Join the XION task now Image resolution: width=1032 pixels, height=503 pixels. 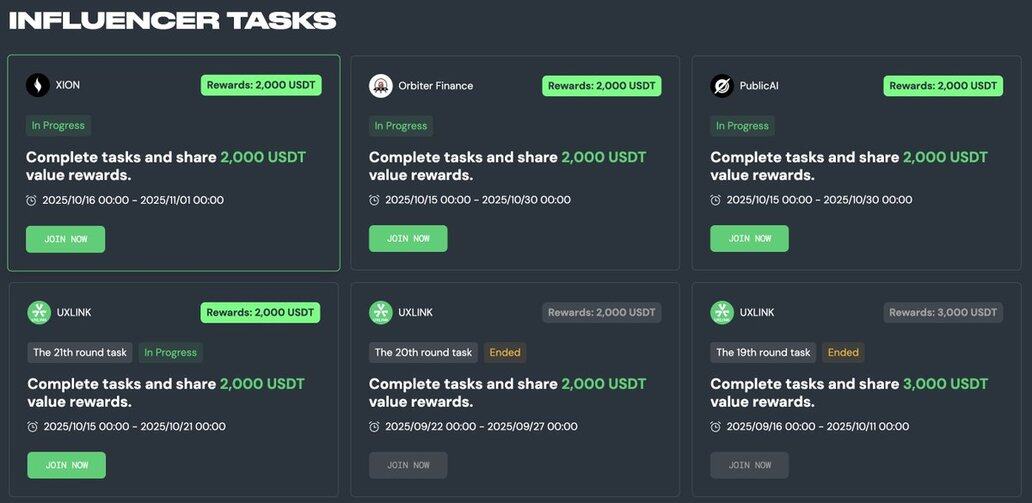65,239
